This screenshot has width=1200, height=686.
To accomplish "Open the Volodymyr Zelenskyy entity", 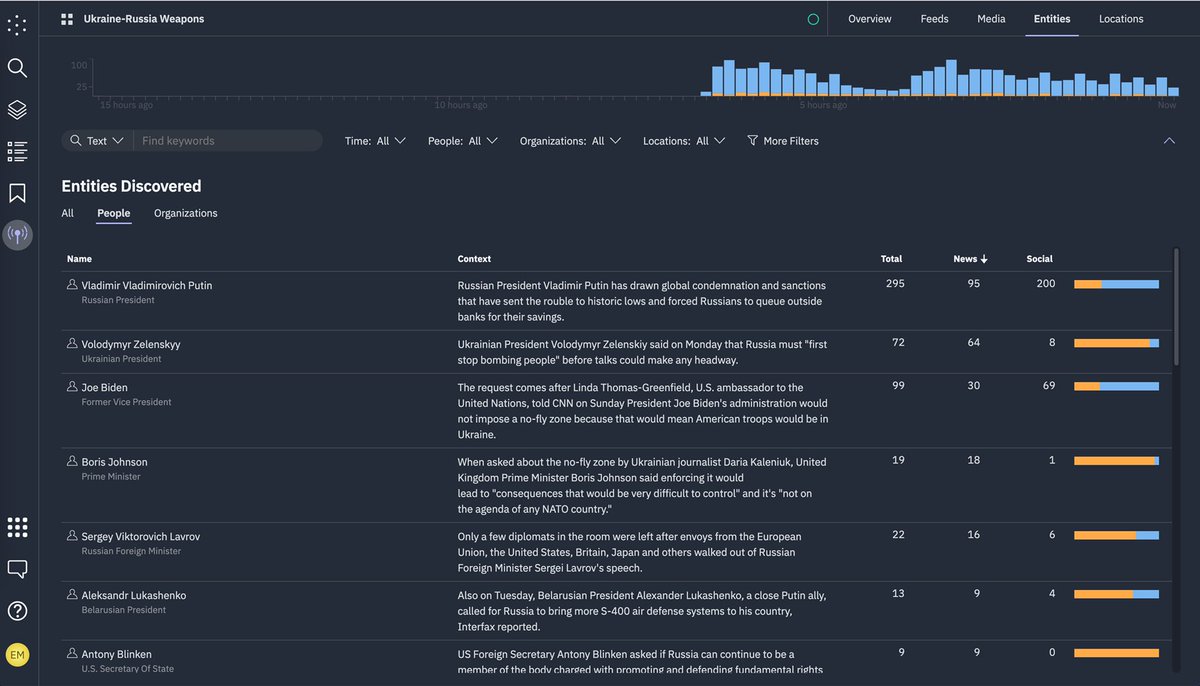I will point(131,344).
